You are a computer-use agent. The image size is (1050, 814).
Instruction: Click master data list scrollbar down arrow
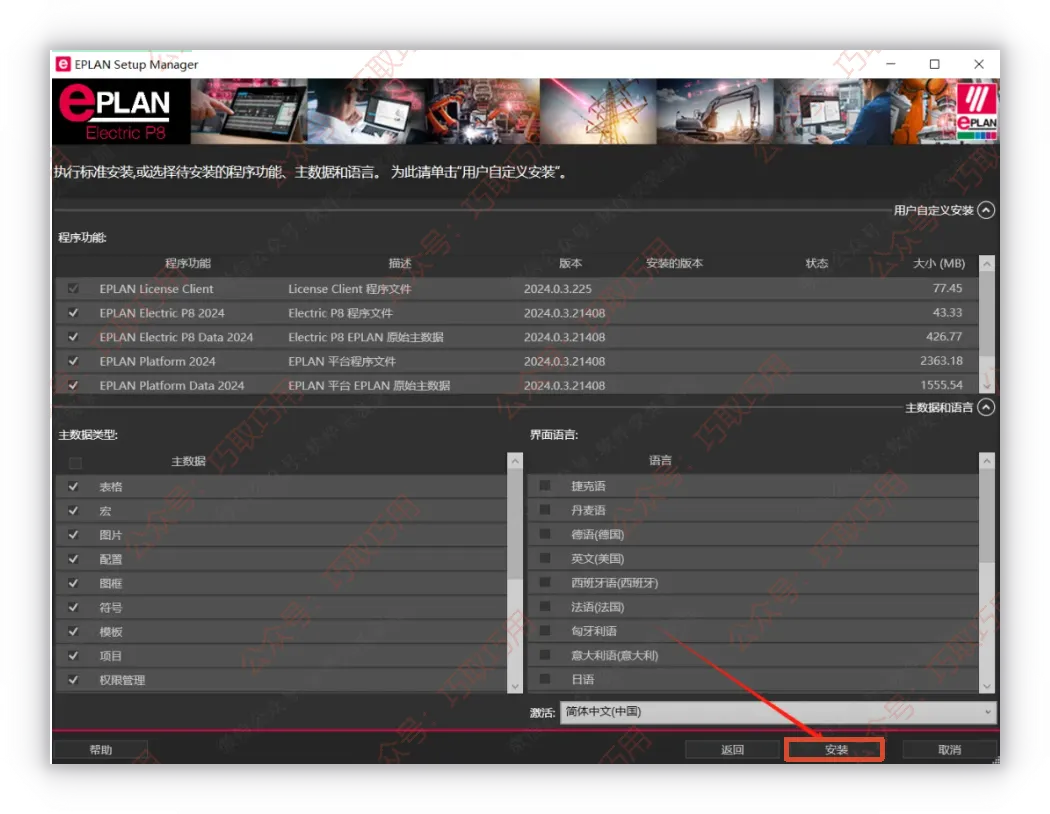point(515,685)
